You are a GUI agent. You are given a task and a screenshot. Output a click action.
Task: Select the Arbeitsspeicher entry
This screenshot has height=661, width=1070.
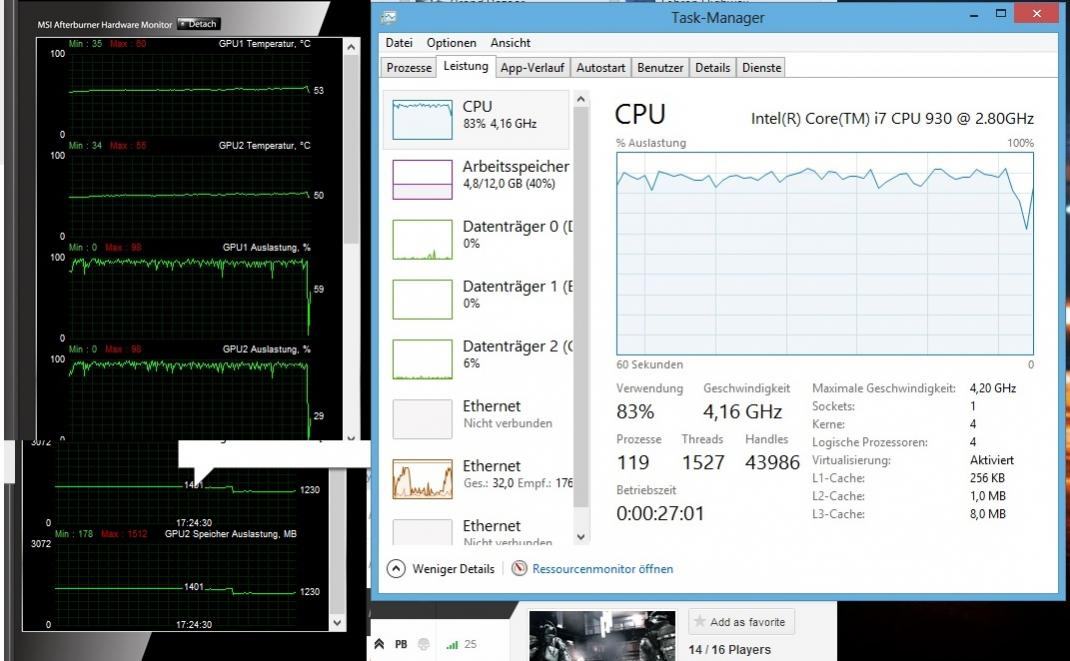pyautogui.click(x=476, y=179)
